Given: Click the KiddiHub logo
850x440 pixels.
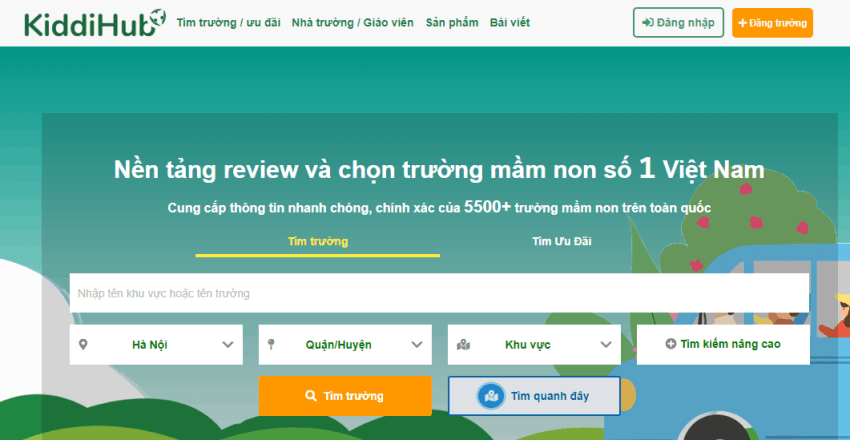Looking at the screenshot, I should (x=91, y=23).
